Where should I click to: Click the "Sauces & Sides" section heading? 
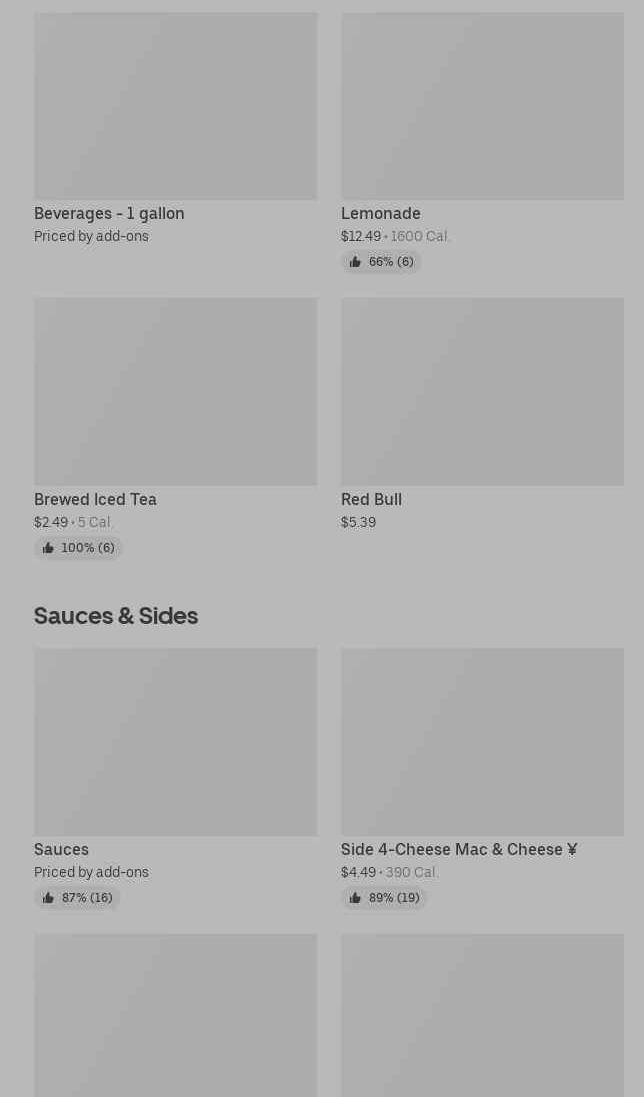(116, 616)
